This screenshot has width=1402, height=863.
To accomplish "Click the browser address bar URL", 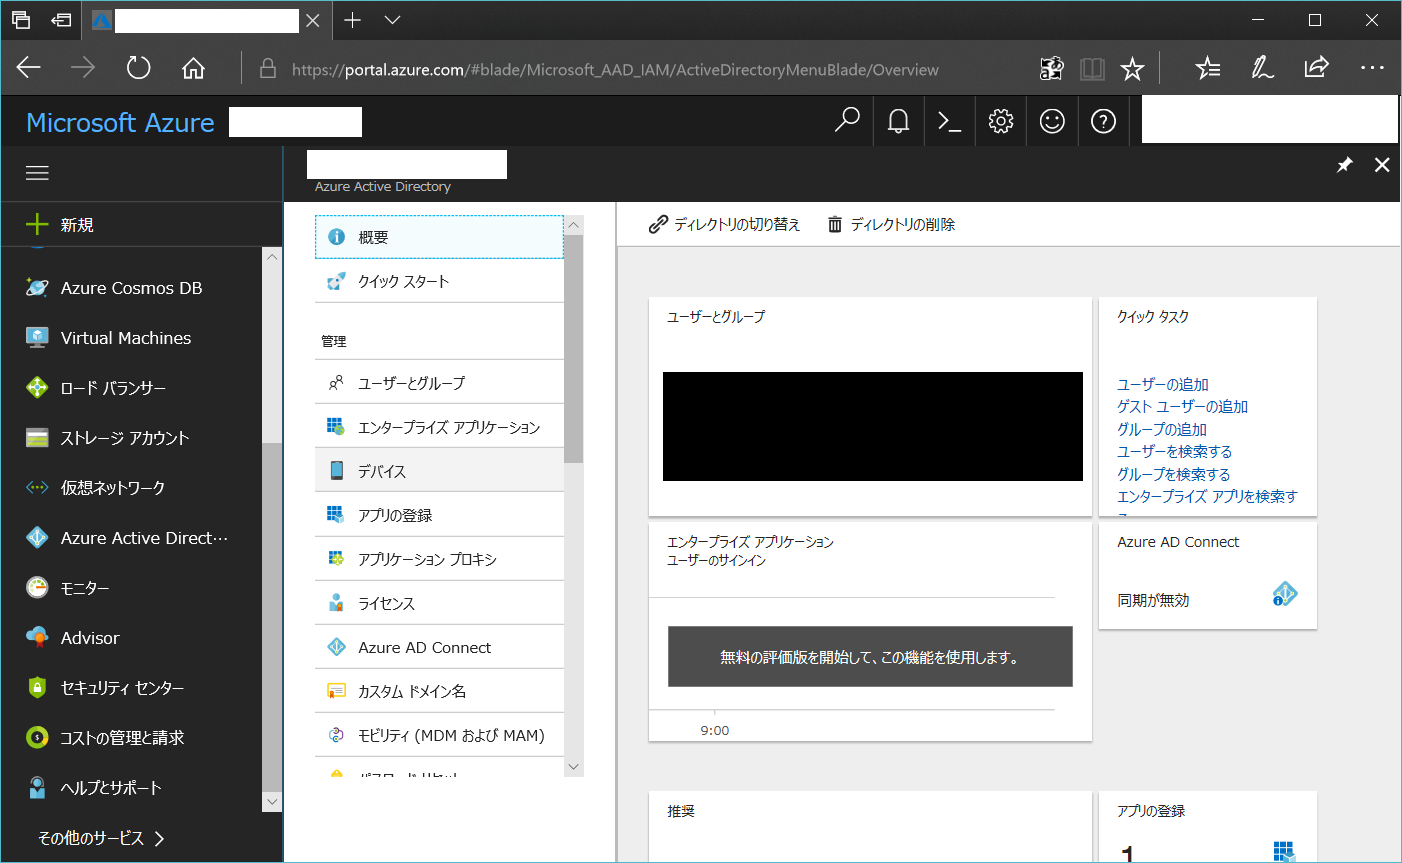I will pos(615,70).
